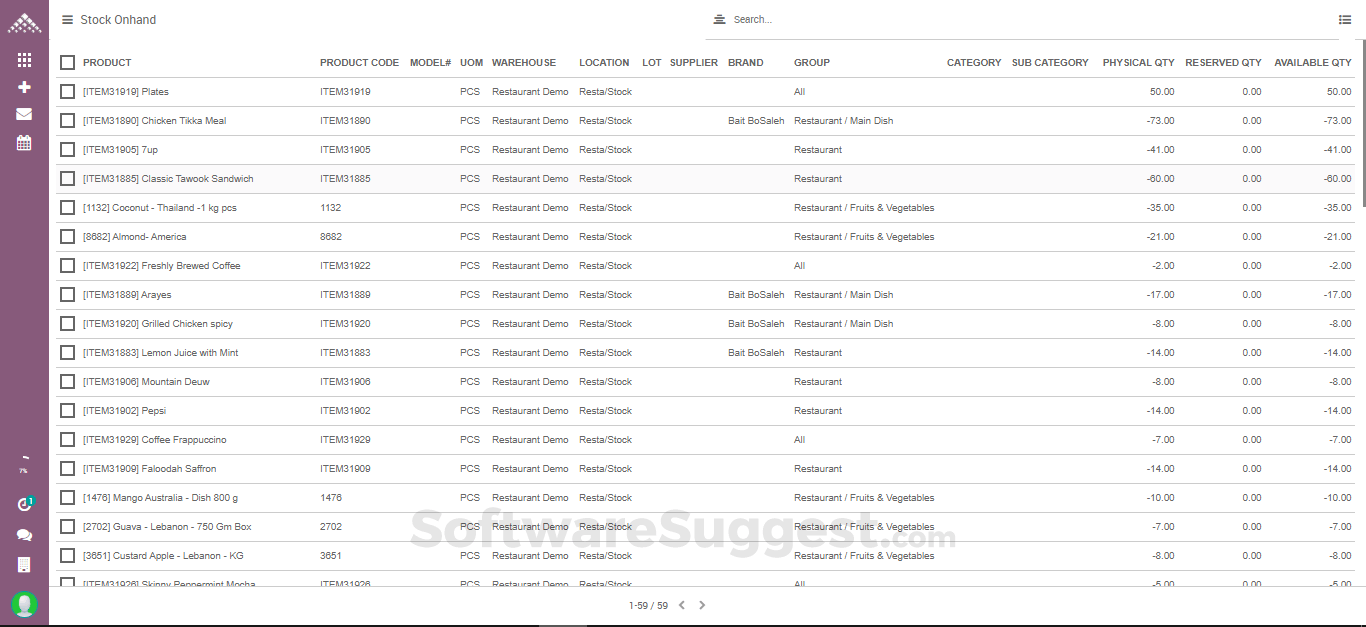Click the 7% progress indicator
1366x627 pixels.
click(x=24, y=465)
